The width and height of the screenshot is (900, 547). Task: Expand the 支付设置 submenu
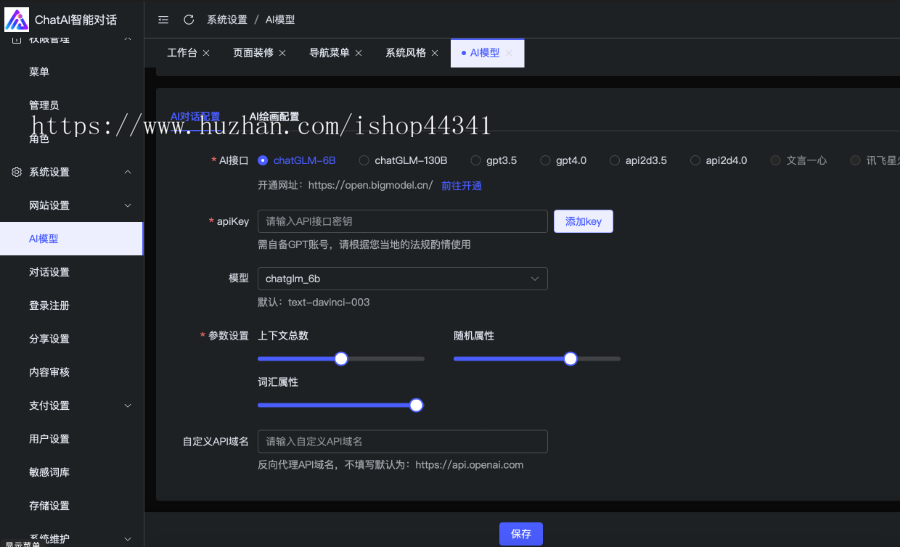pos(128,406)
